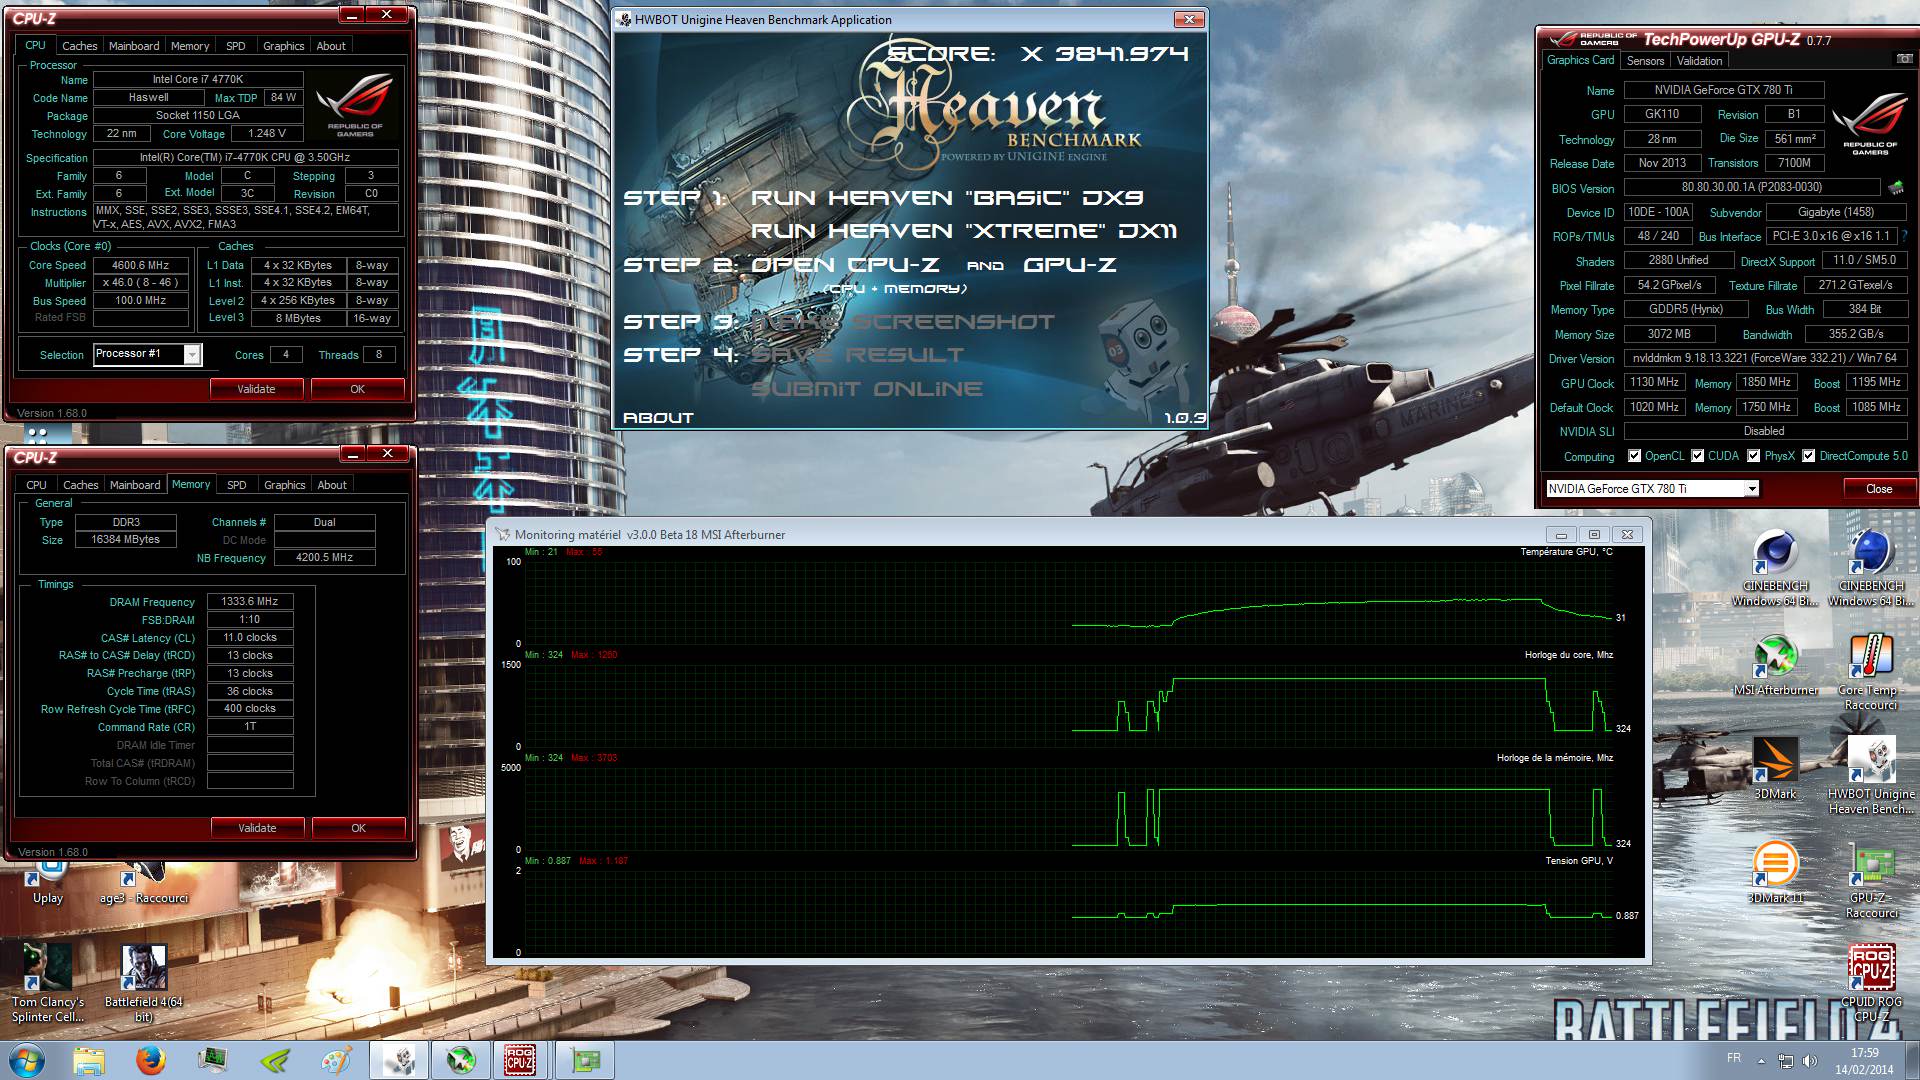Click the 1130 MHz GPU Clock value
1920x1080 pixels.
click(1654, 382)
